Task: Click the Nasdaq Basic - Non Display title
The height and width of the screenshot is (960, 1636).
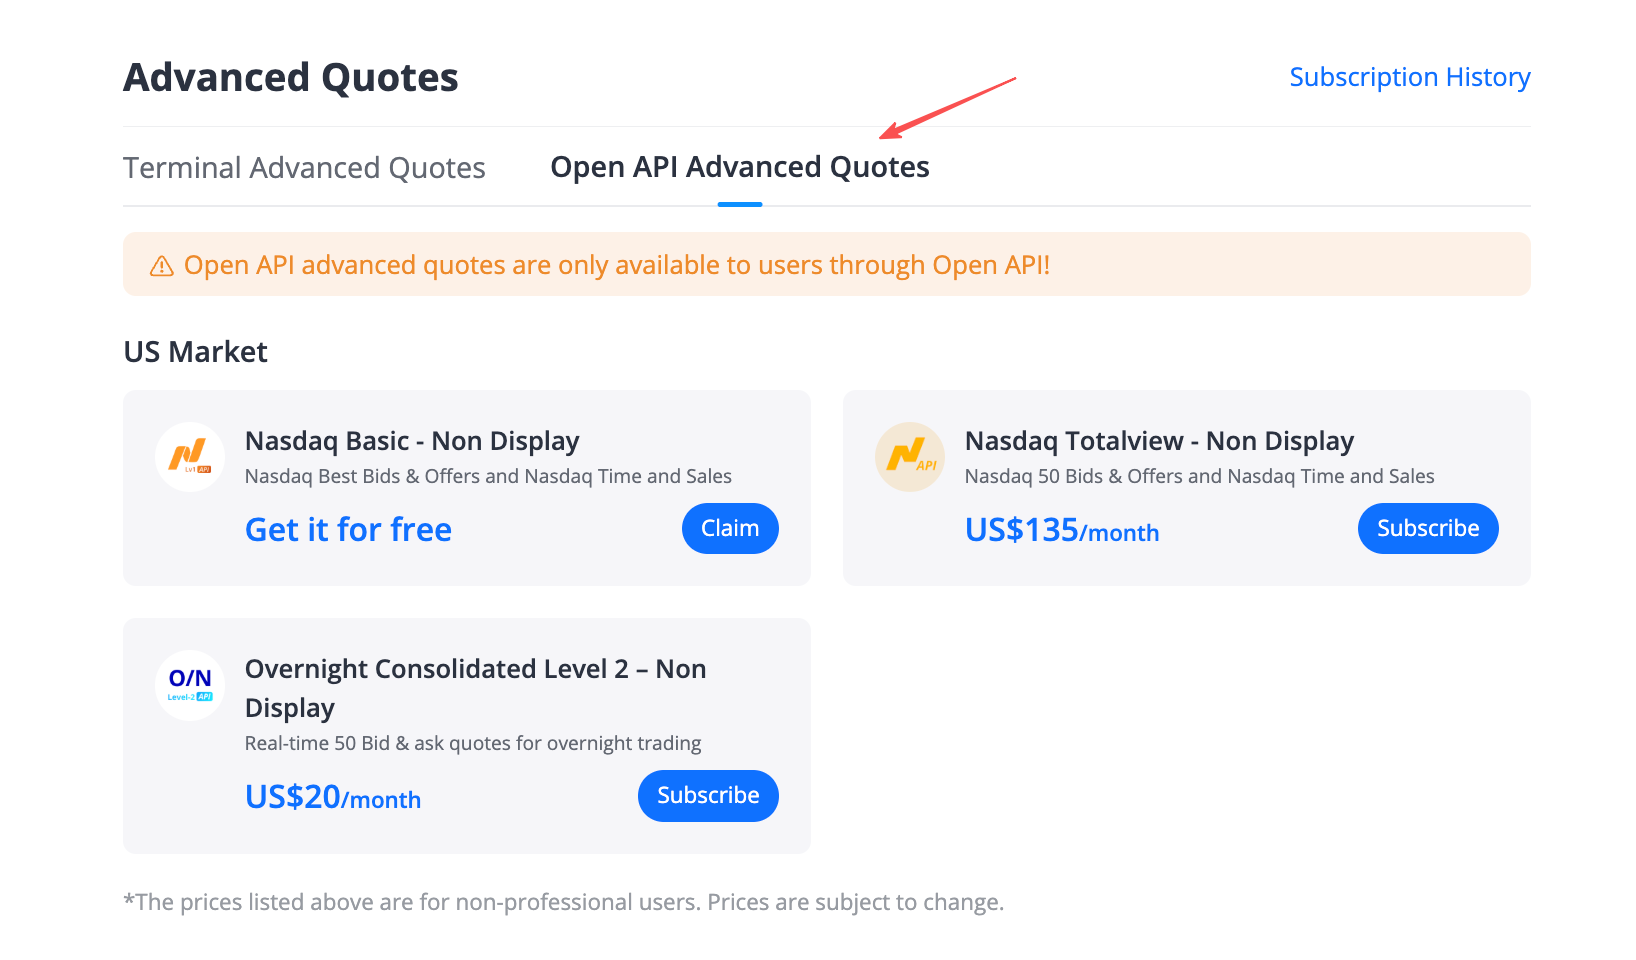Action: 412,441
